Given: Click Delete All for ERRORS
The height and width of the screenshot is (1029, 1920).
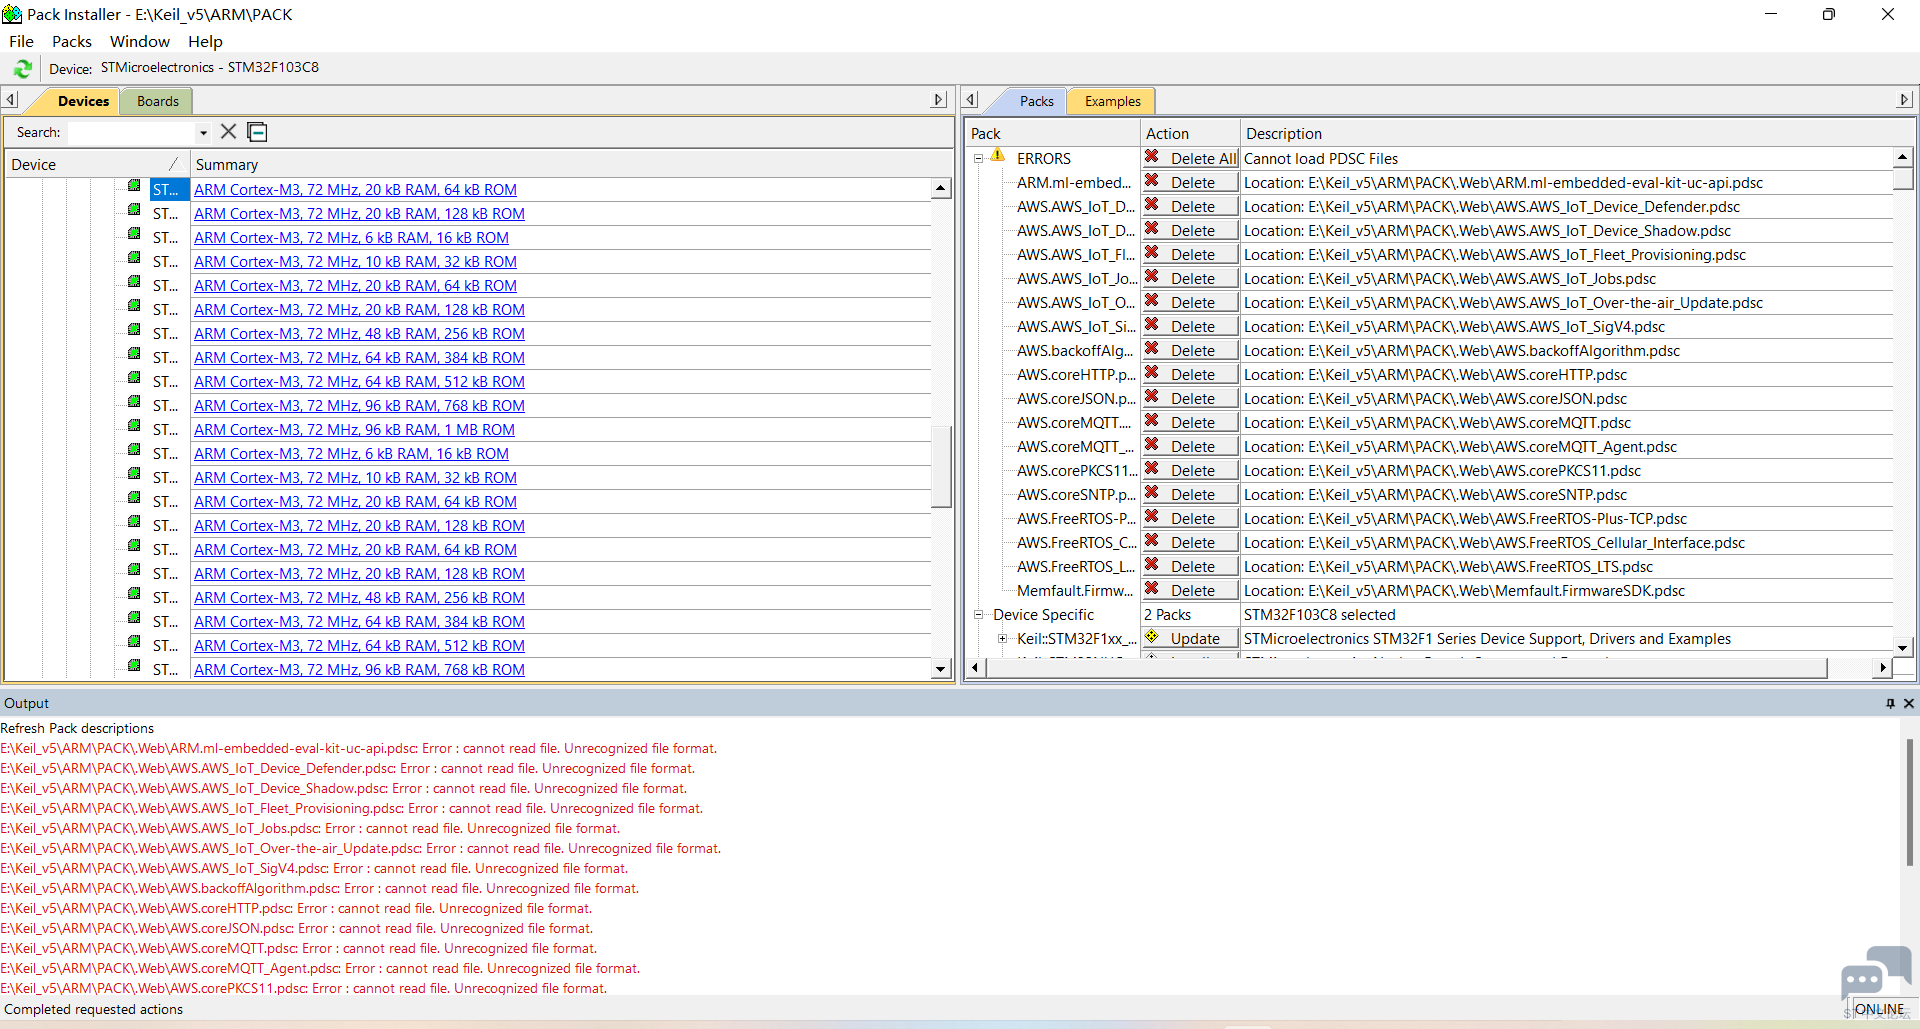Looking at the screenshot, I should [x=1191, y=158].
